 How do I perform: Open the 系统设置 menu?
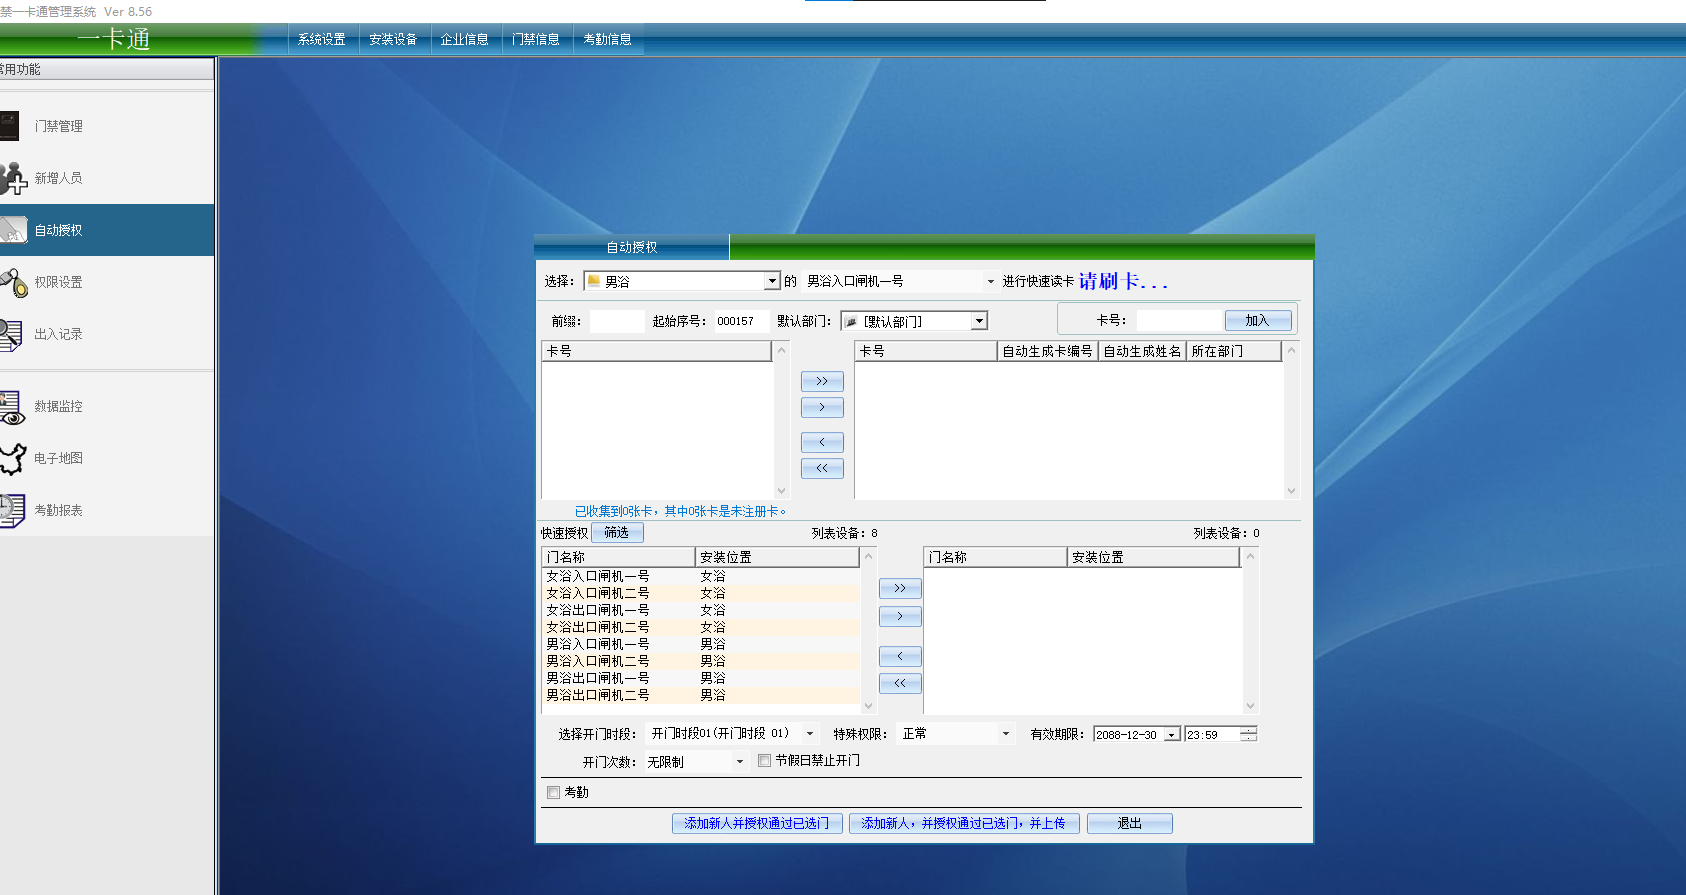[x=321, y=39]
